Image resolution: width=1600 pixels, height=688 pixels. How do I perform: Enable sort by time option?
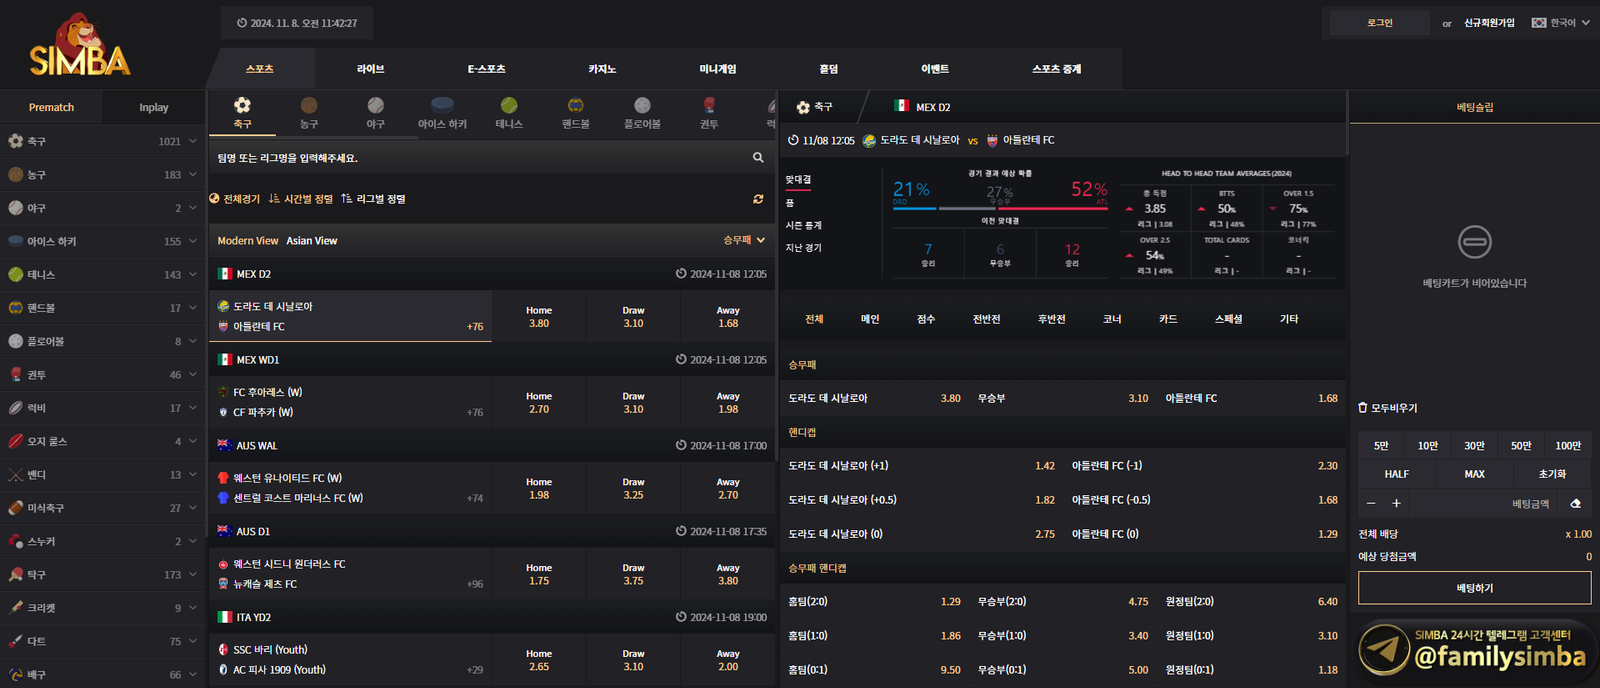pyautogui.click(x=301, y=199)
